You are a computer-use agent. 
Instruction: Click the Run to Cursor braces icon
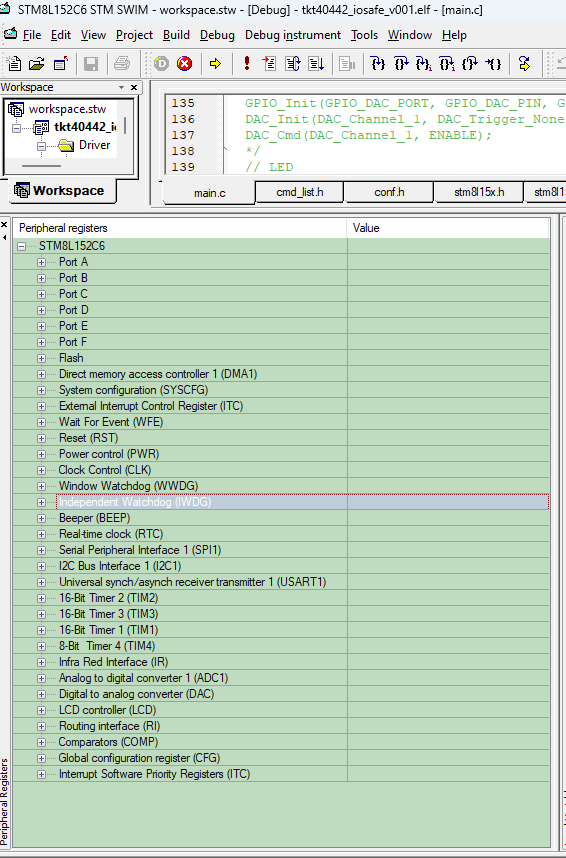click(493, 64)
